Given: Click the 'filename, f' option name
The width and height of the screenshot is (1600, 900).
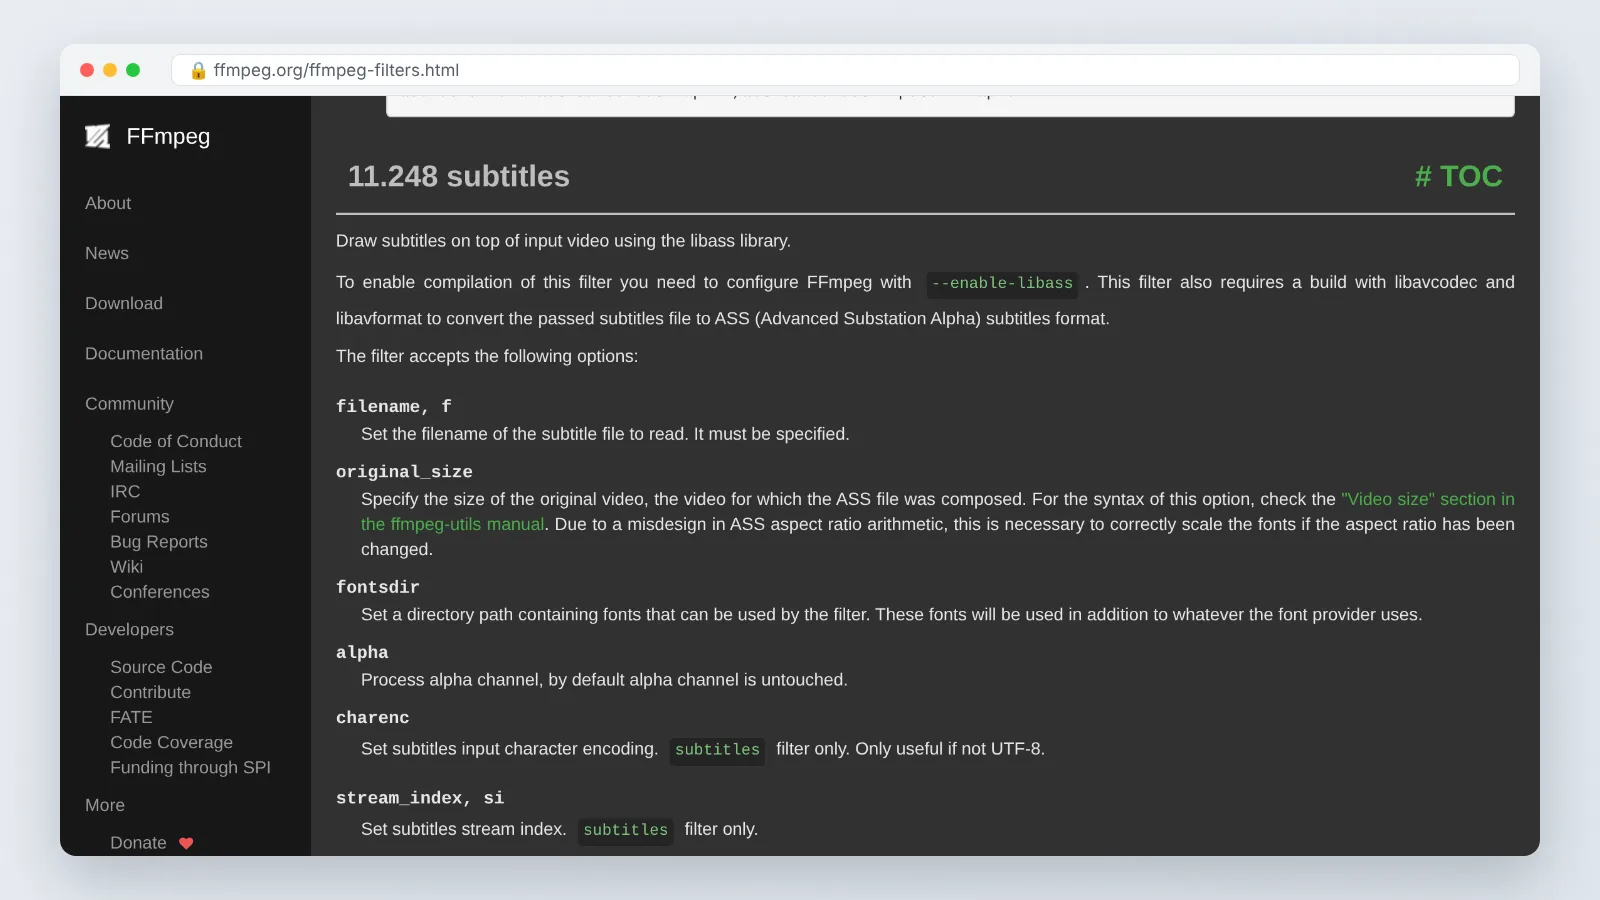Looking at the screenshot, I should tap(393, 406).
